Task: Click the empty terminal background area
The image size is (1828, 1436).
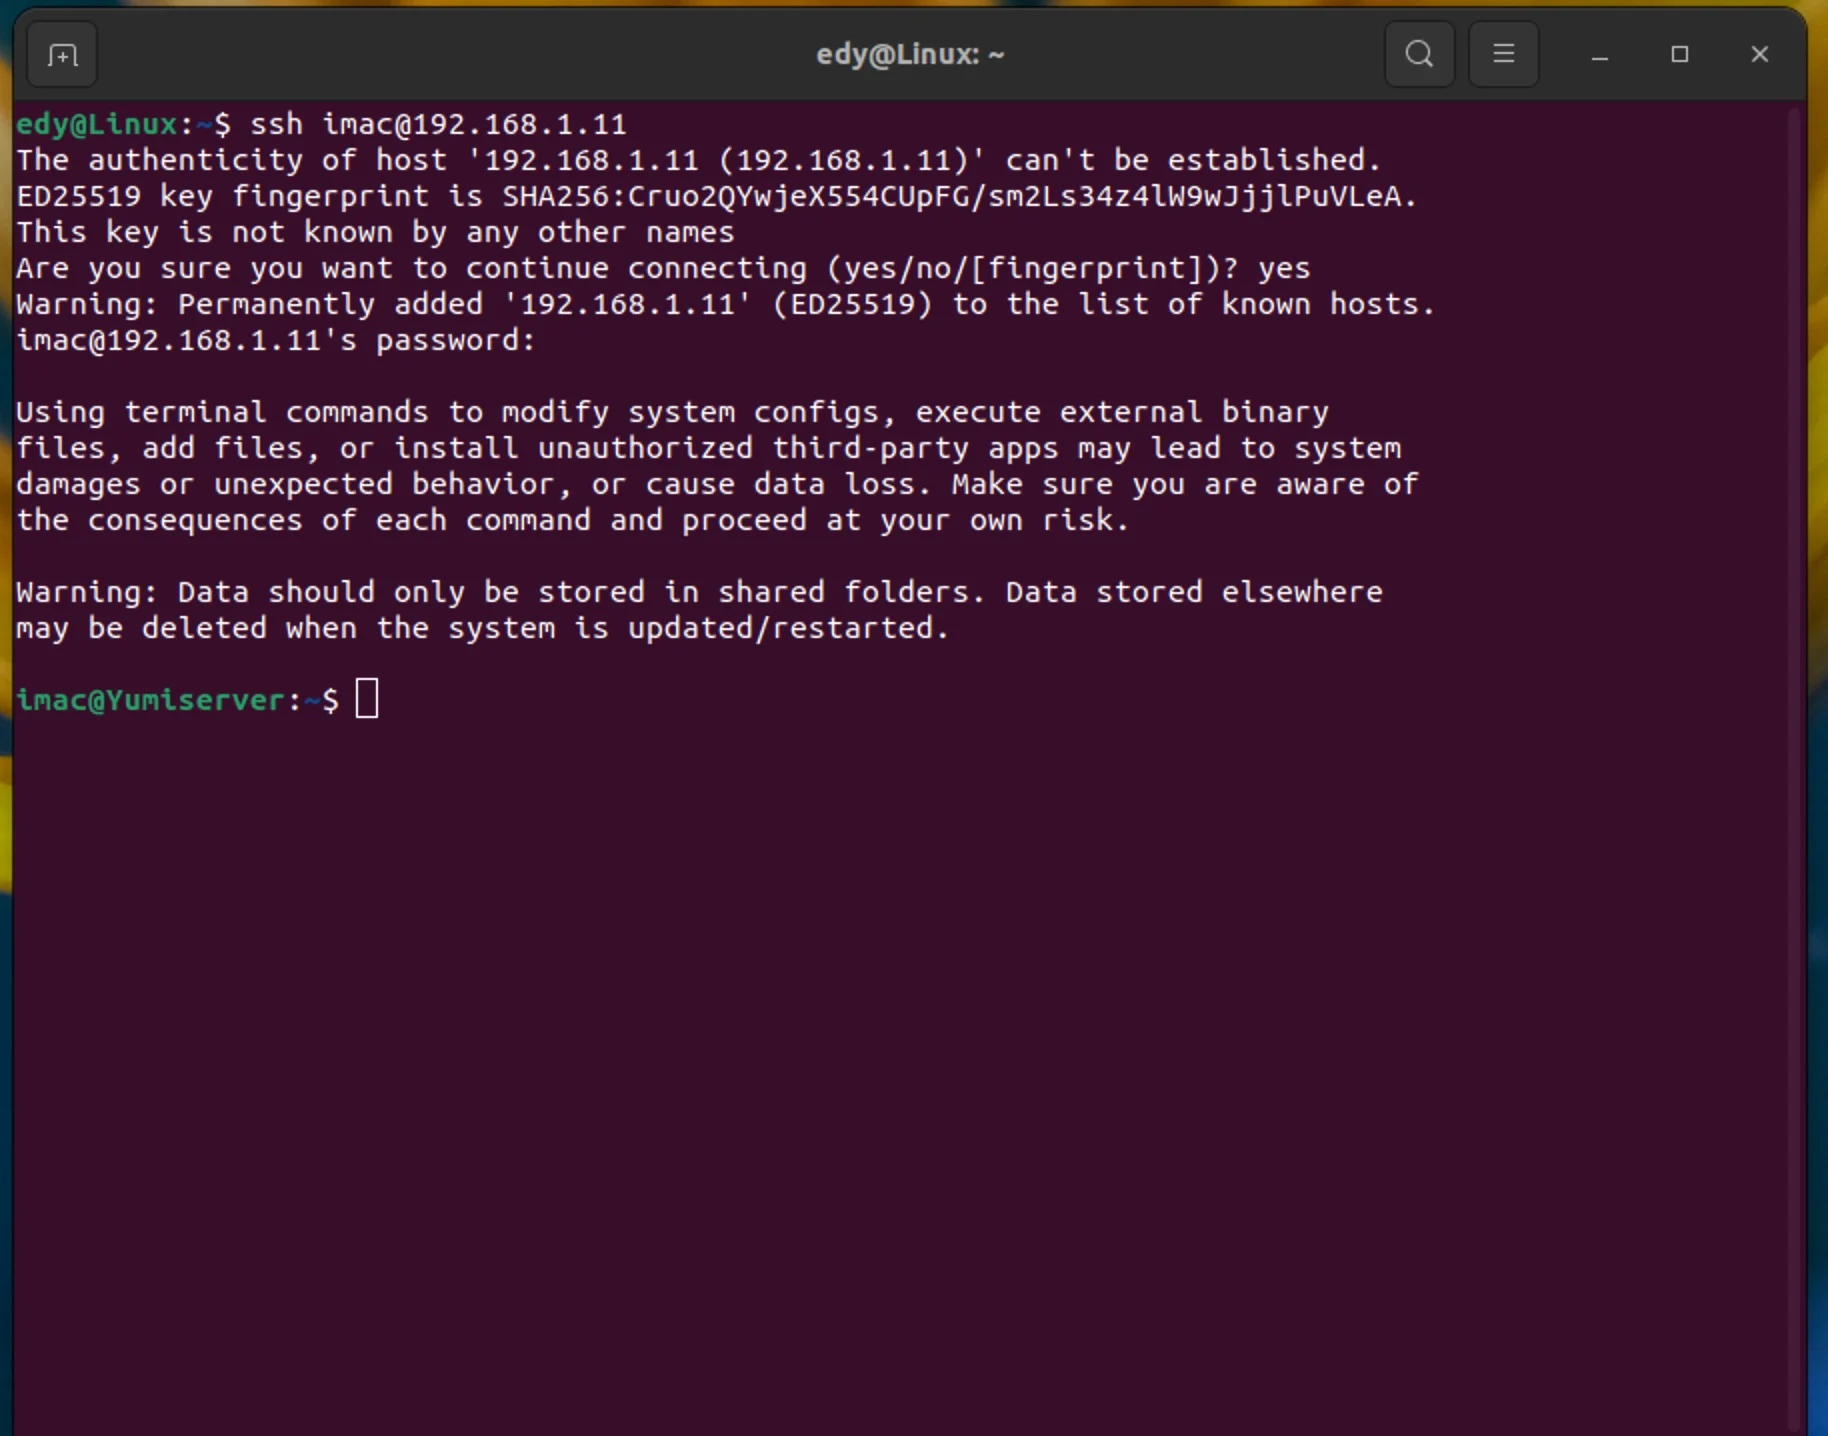Action: [x=900, y=1050]
